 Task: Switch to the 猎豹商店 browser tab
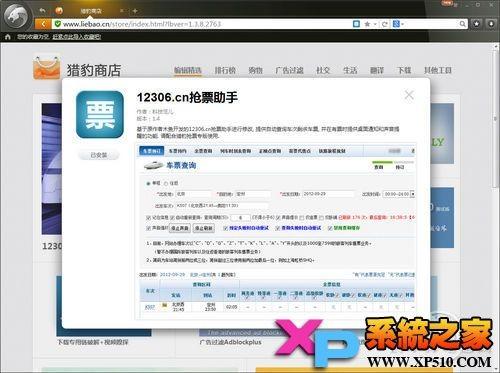[91, 11]
